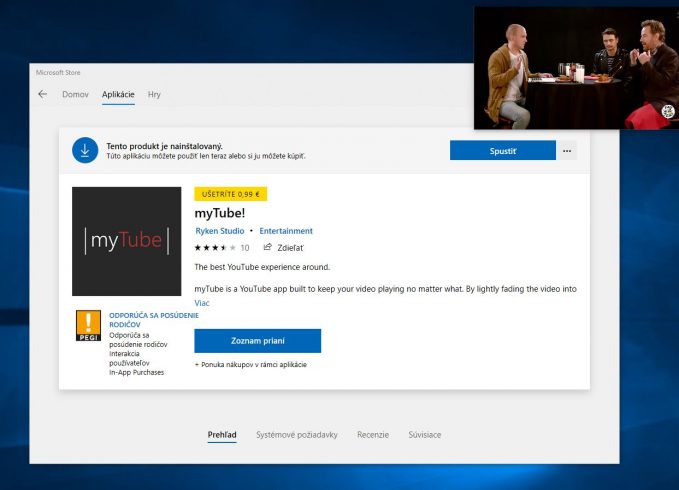The height and width of the screenshot is (490, 679).
Task: Click the In-App Purchases rating descriptor
Action: tap(136, 372)
